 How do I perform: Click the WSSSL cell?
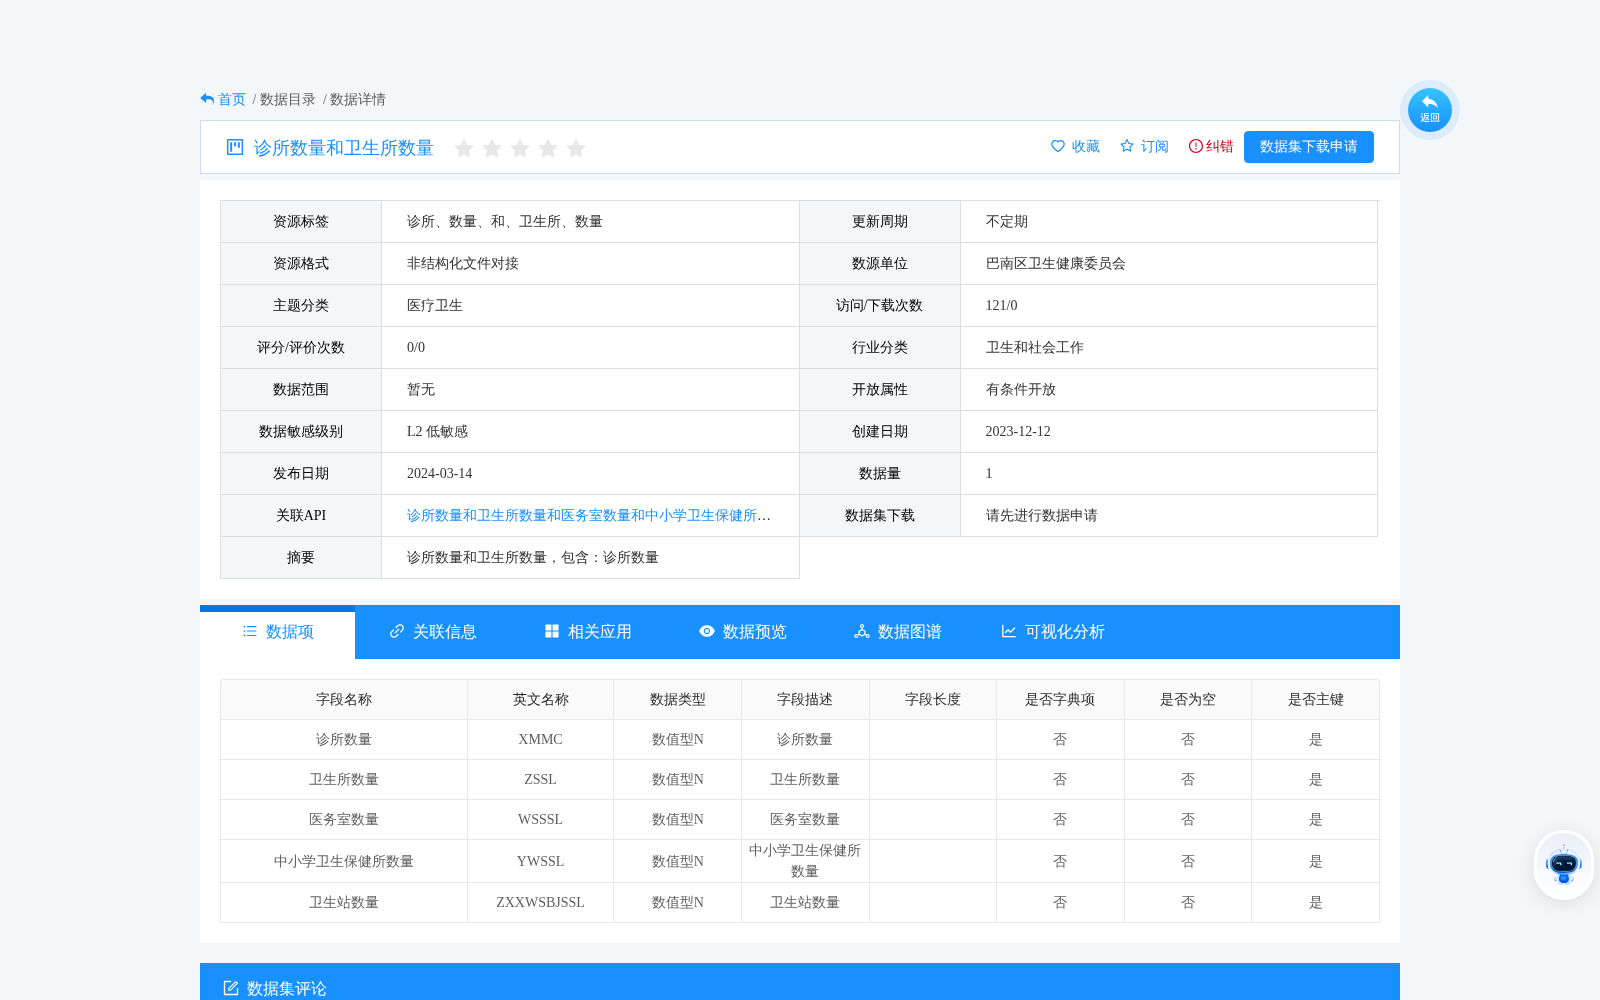(541, 819)
